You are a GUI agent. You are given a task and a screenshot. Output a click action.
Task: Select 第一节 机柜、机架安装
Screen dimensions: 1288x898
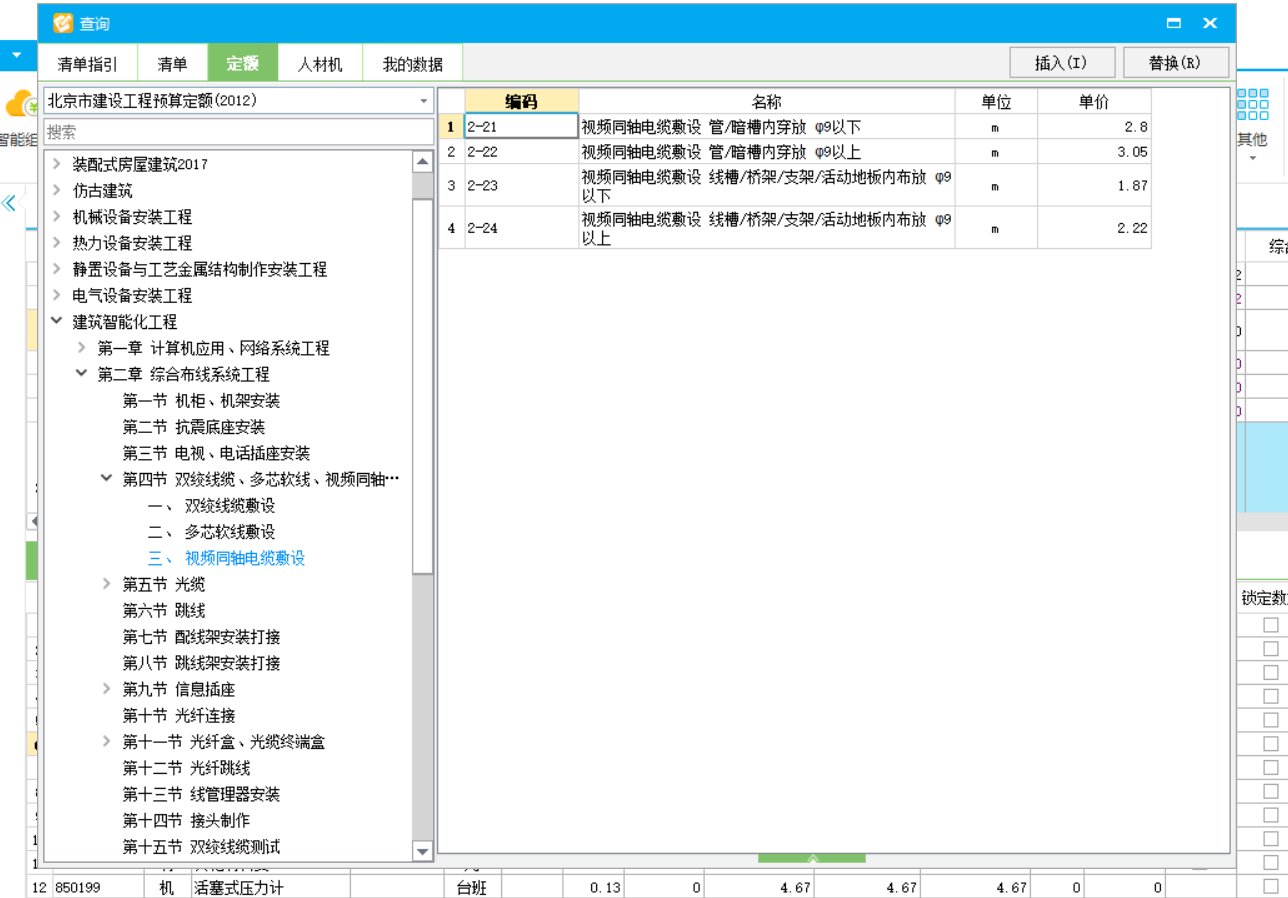click(x=201, y=401)
